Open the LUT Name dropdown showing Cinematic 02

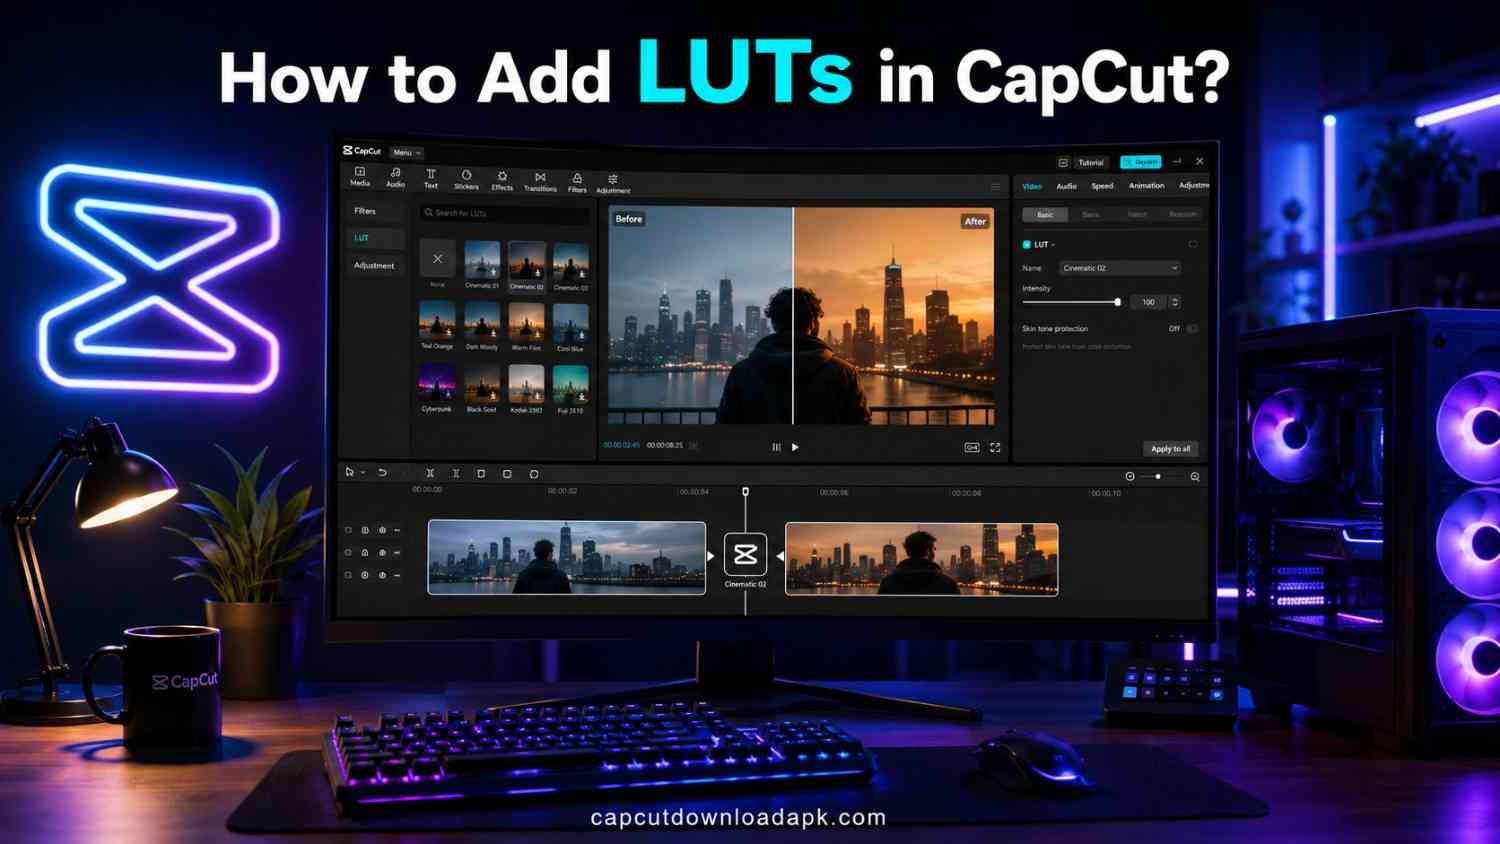(1120, 268)
